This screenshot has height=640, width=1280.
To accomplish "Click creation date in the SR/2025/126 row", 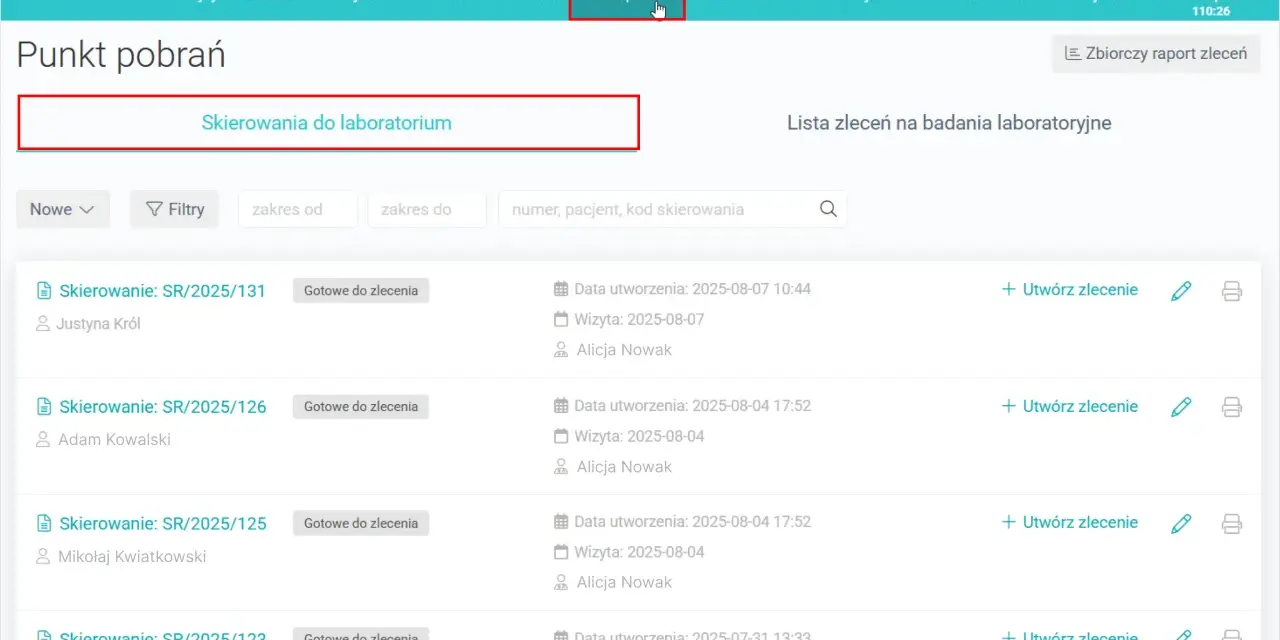I will 692,405.
